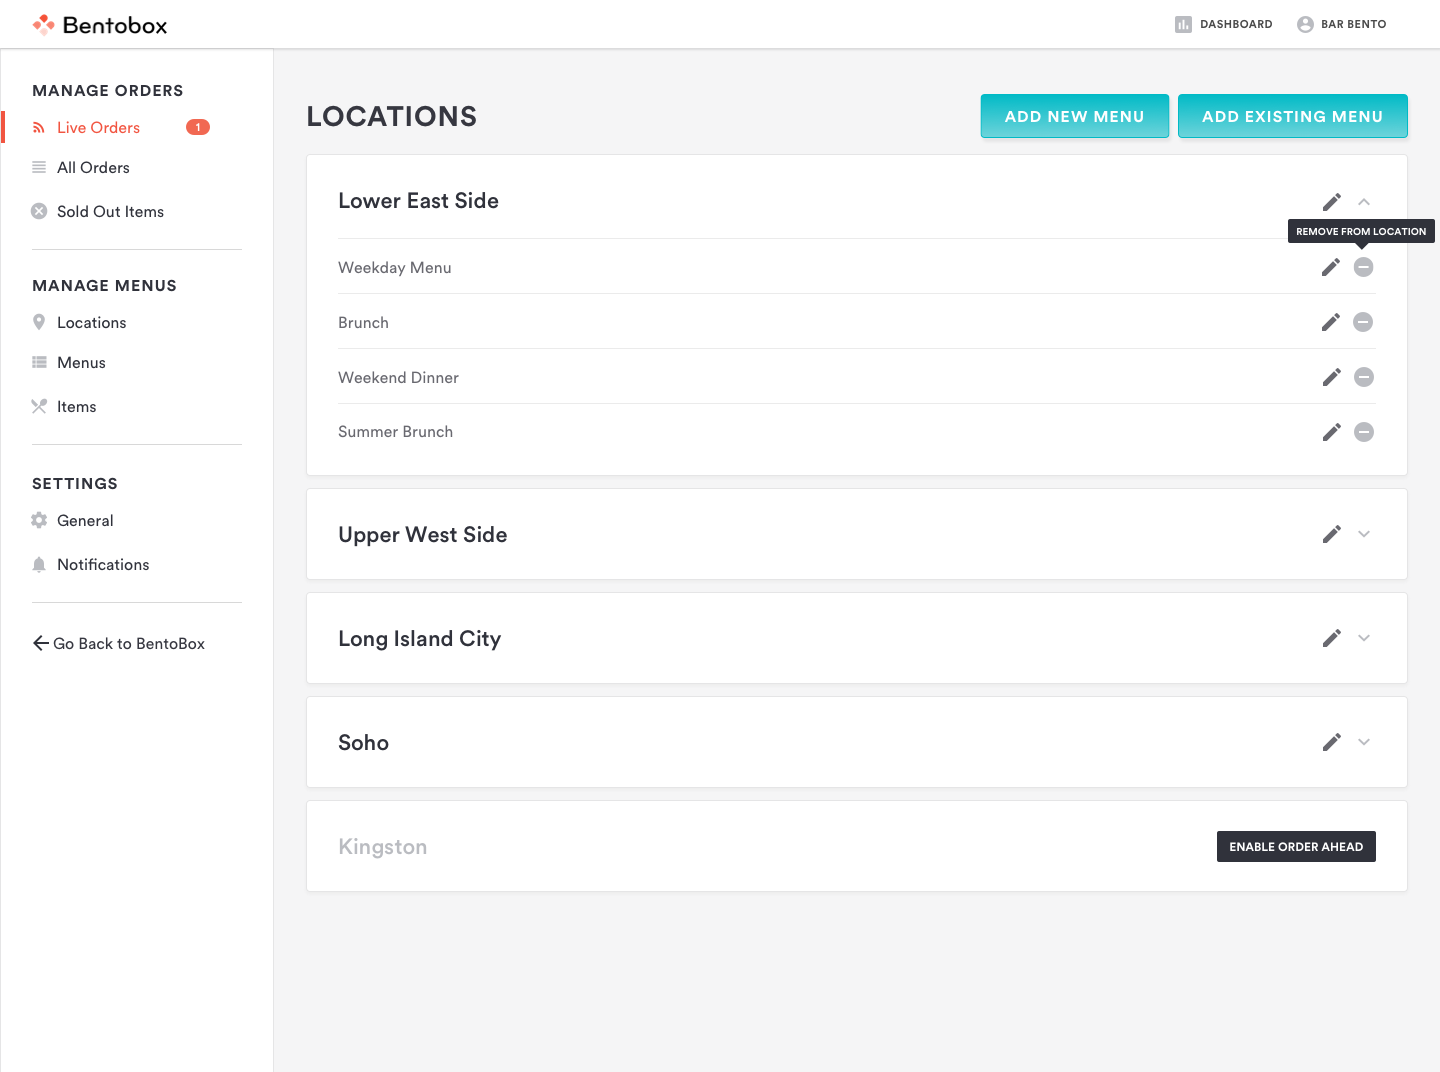Edit the Long Island City location
This screenshot has height=1072, width=1440.
tap(1332, 638)
